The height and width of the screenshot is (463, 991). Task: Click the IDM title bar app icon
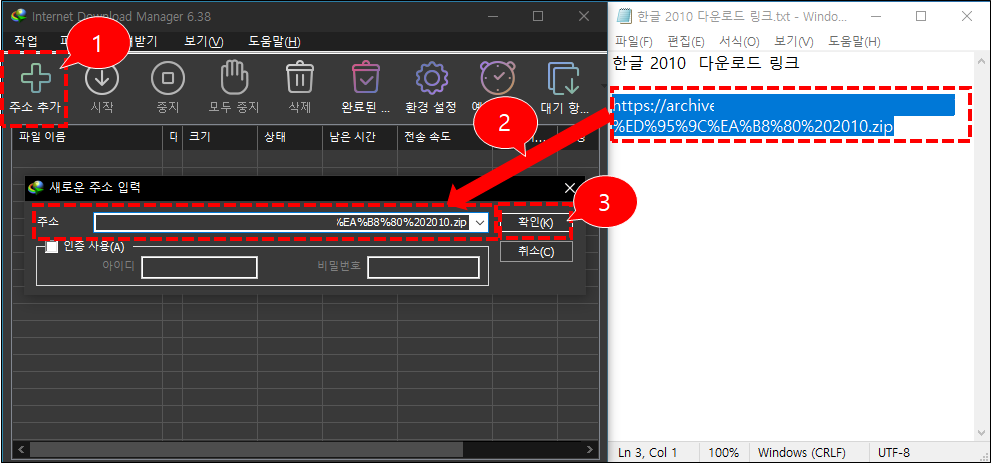click(x=20, y=15)
